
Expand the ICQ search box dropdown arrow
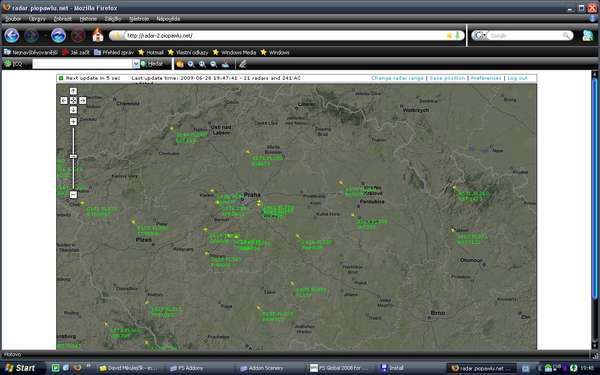135,64
